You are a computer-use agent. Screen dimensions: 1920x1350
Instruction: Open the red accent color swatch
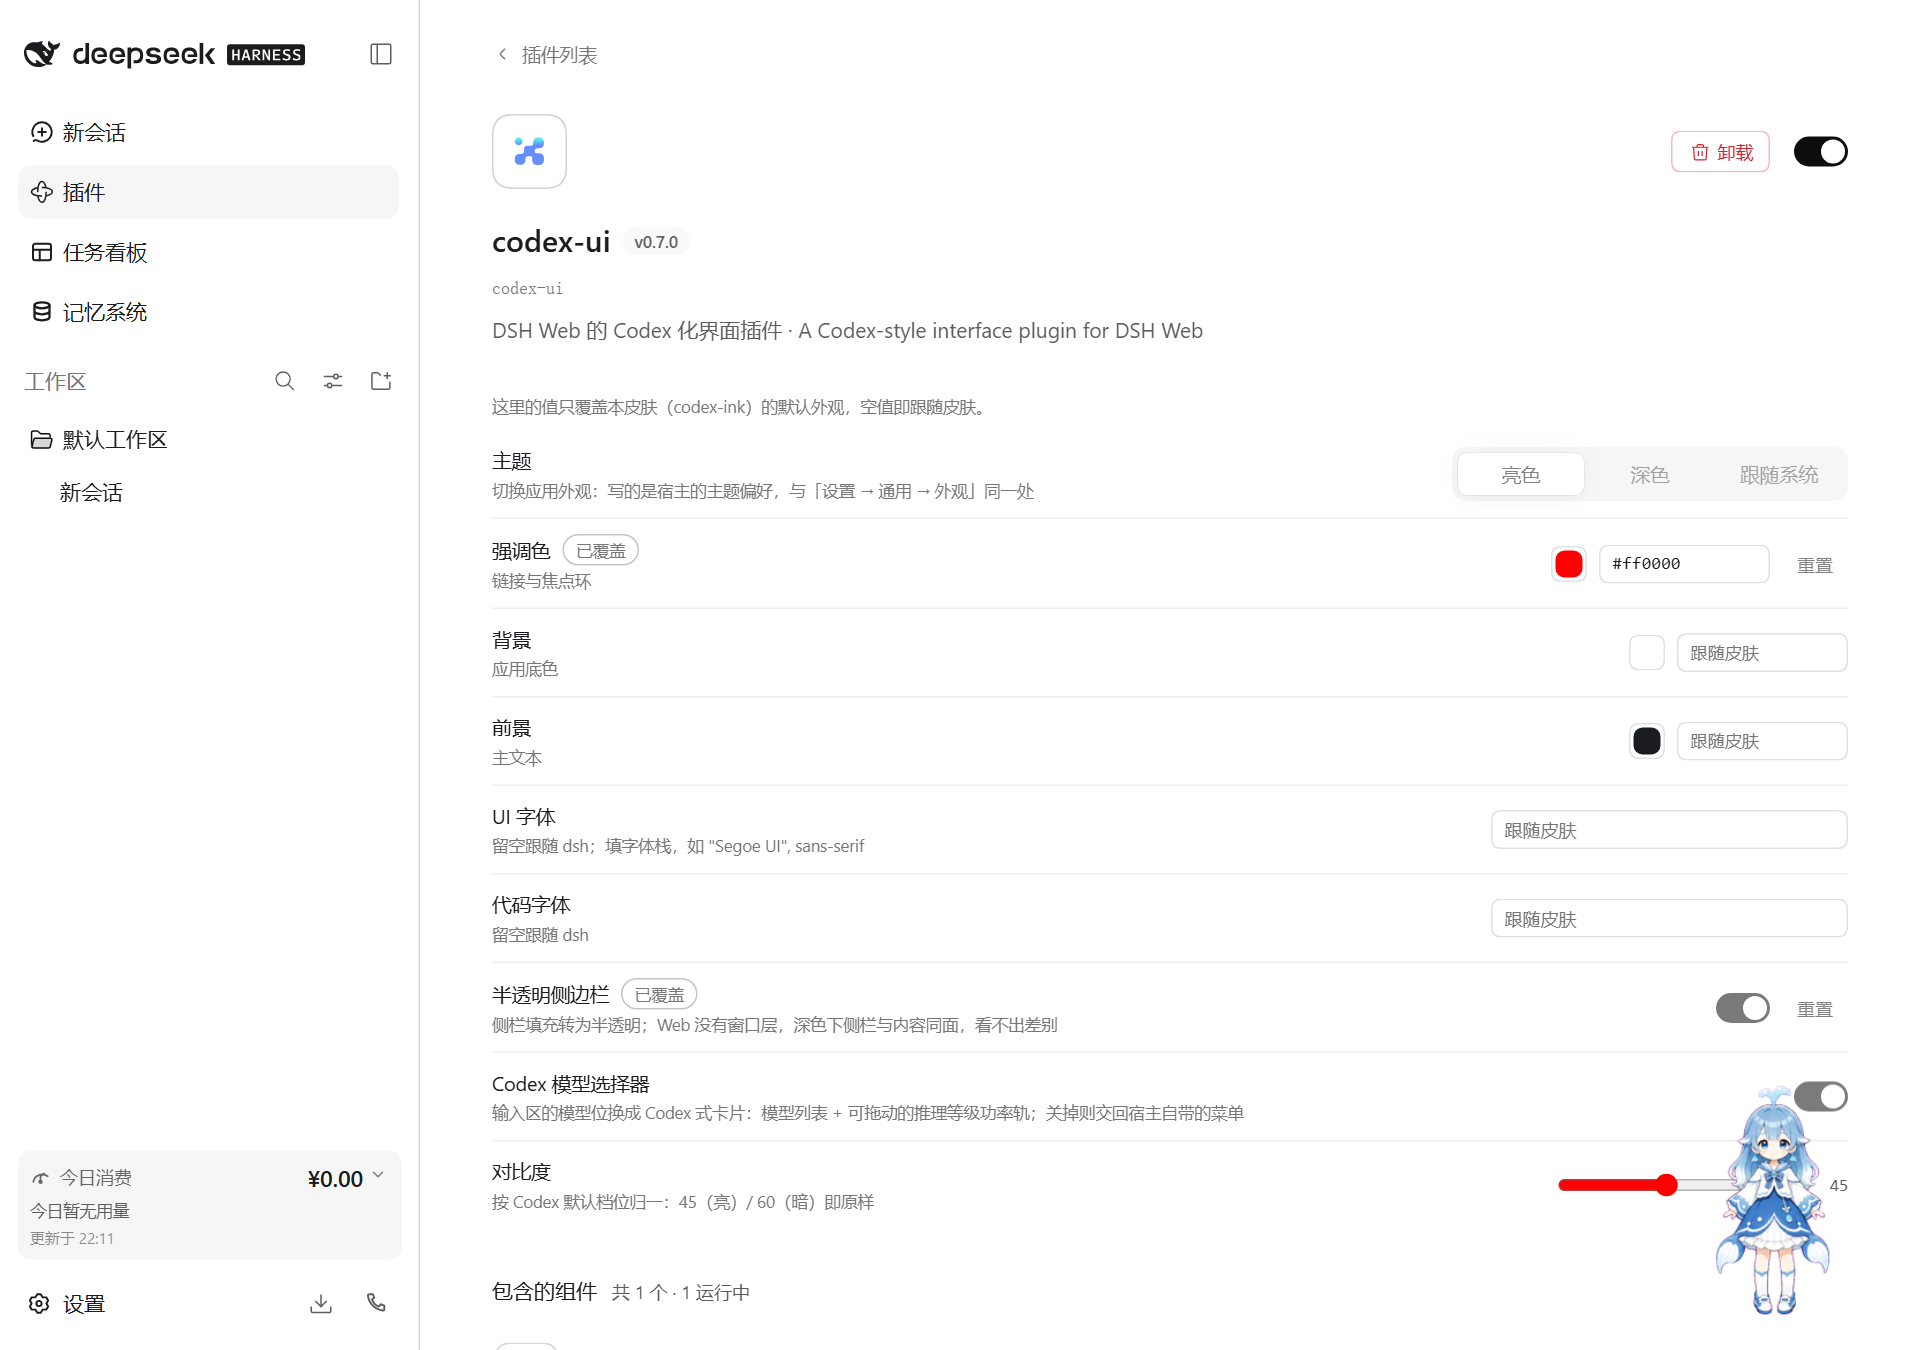click(x=1568, y=564)
